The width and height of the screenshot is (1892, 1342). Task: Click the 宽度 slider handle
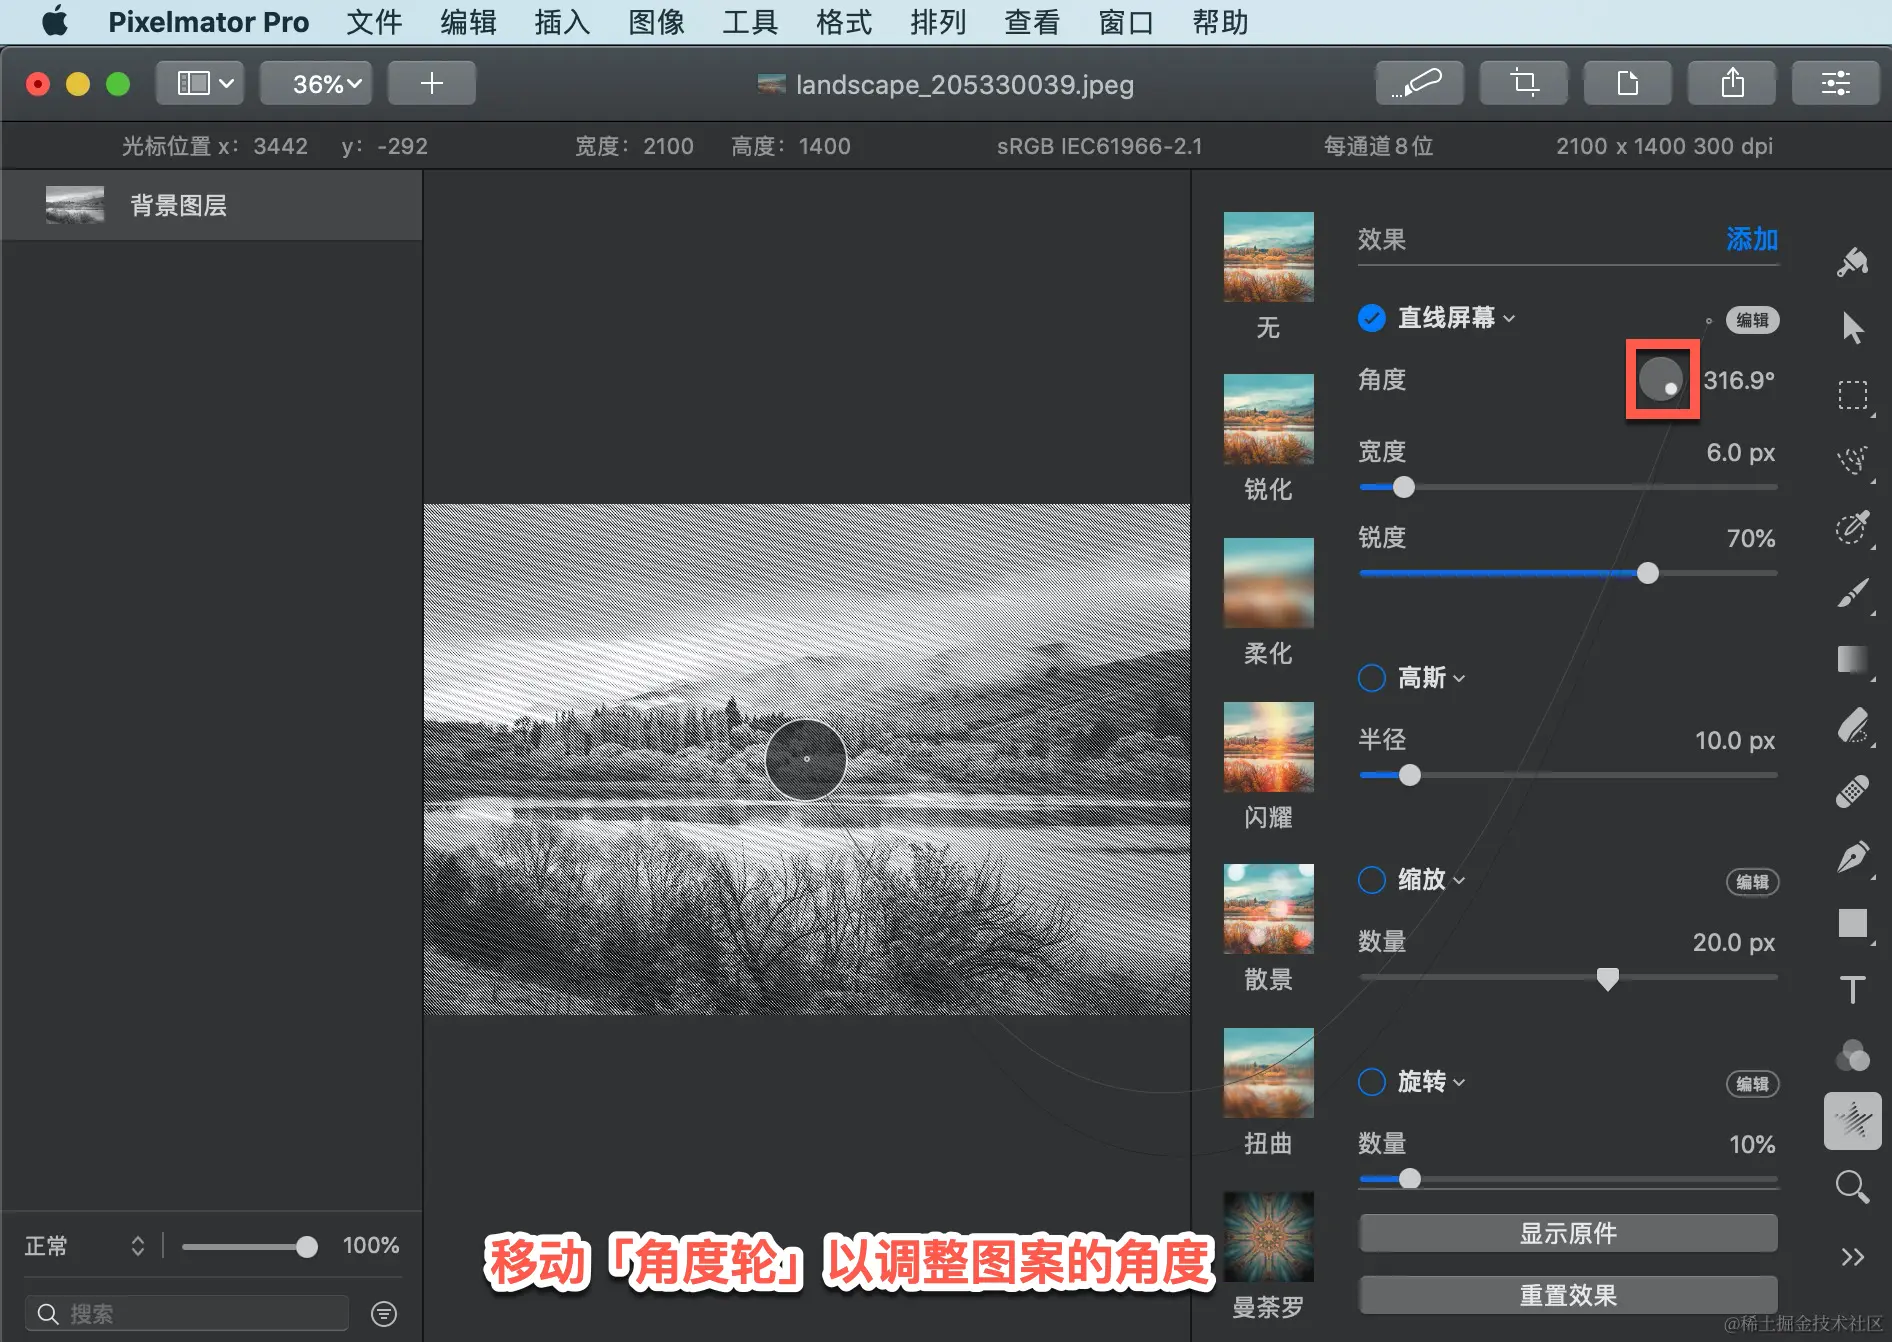1404,487
